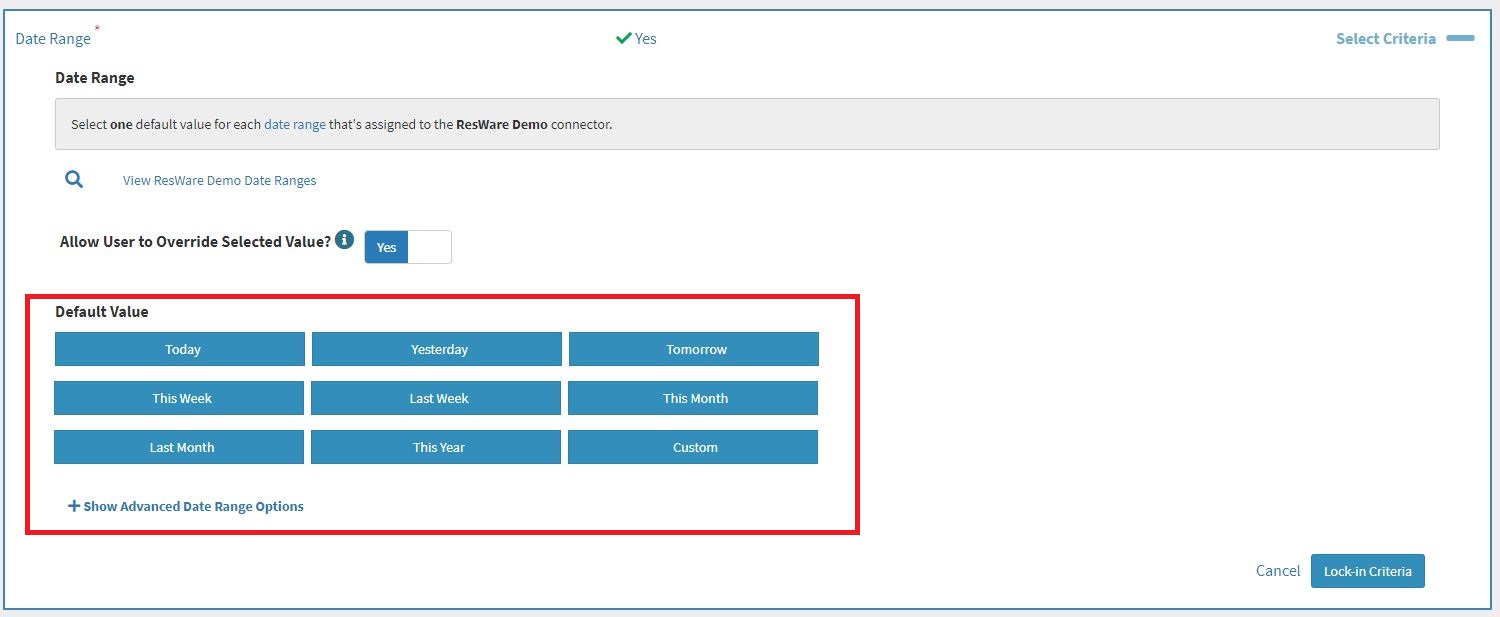Select the This Week button
The width and height of the screenshot is (1500, 617).
[x=179, y=398]
